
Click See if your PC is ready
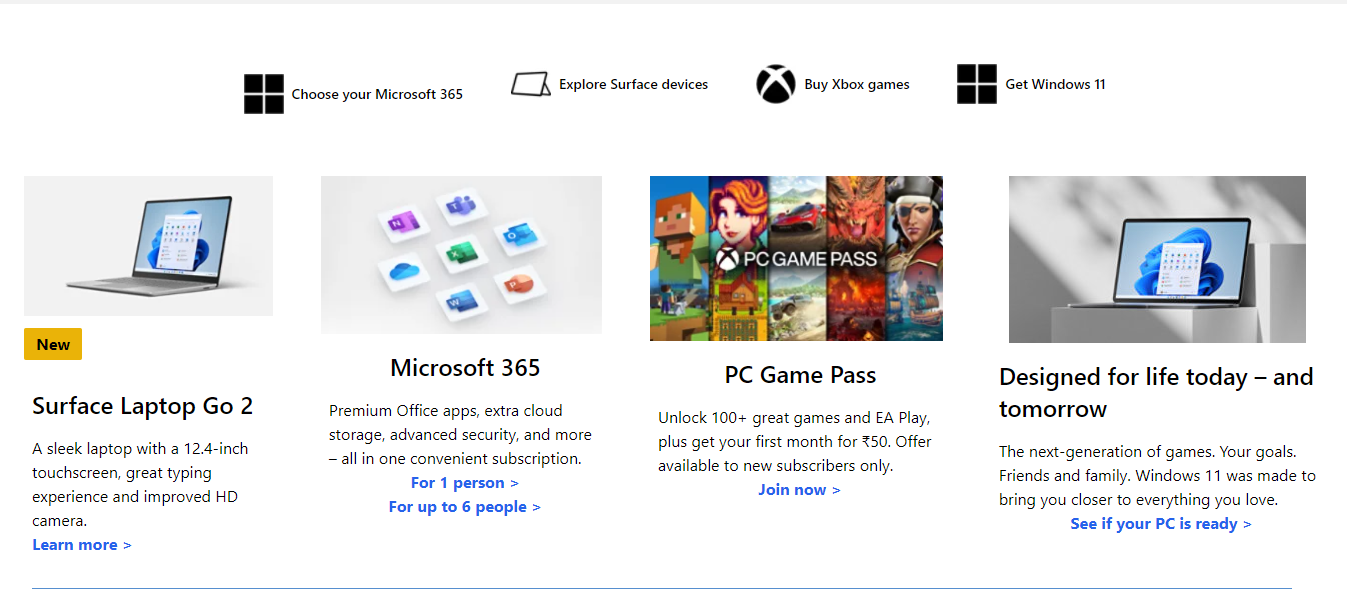(1154, 523)
